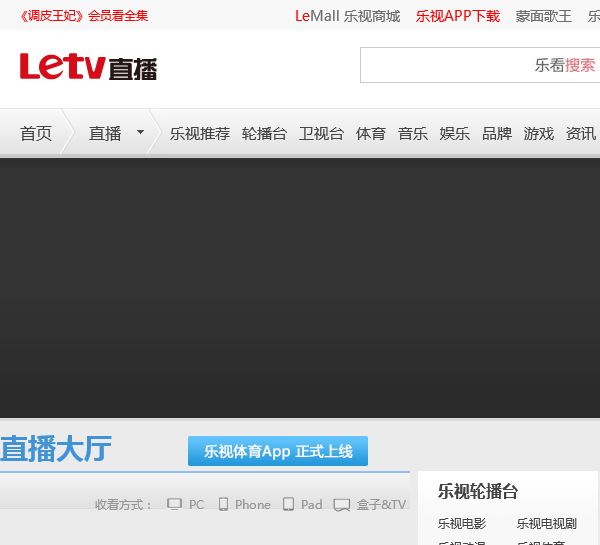Click the Phone device icon

(x=223, y=504)
